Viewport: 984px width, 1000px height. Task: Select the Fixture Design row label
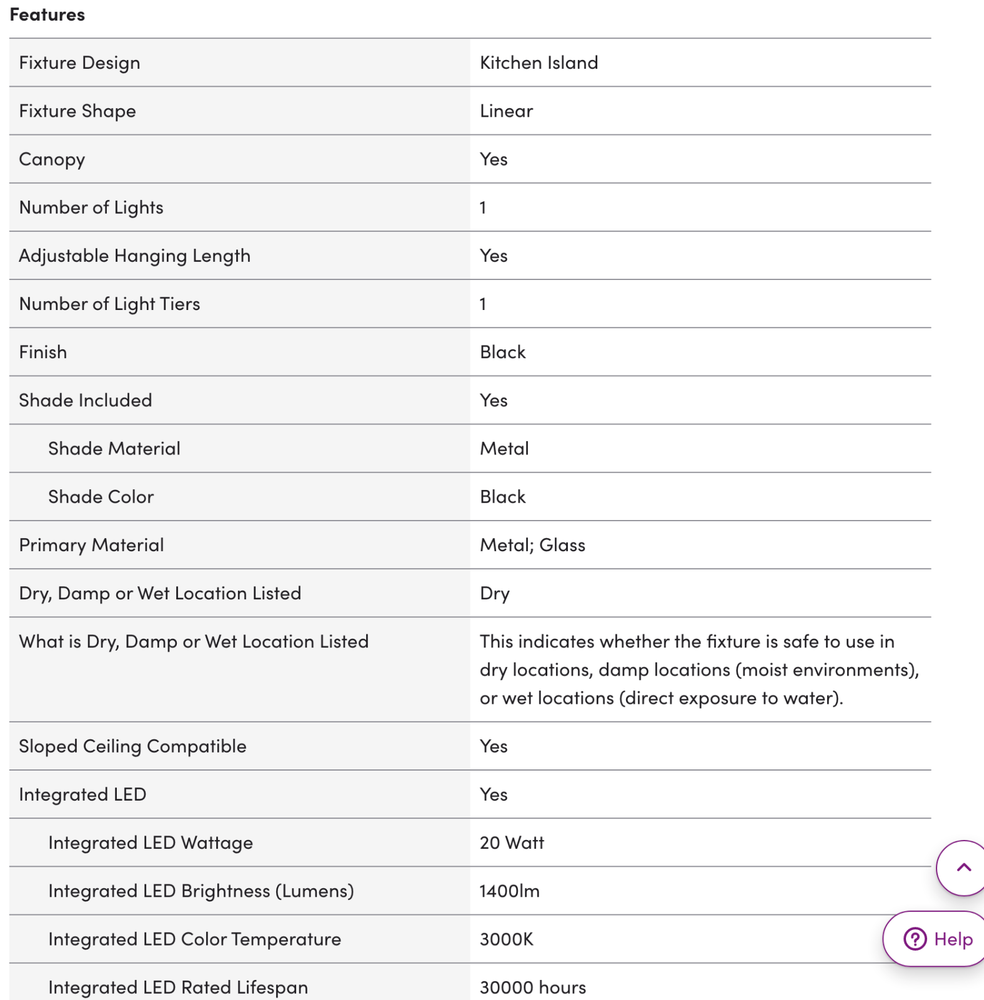[79, 63]
